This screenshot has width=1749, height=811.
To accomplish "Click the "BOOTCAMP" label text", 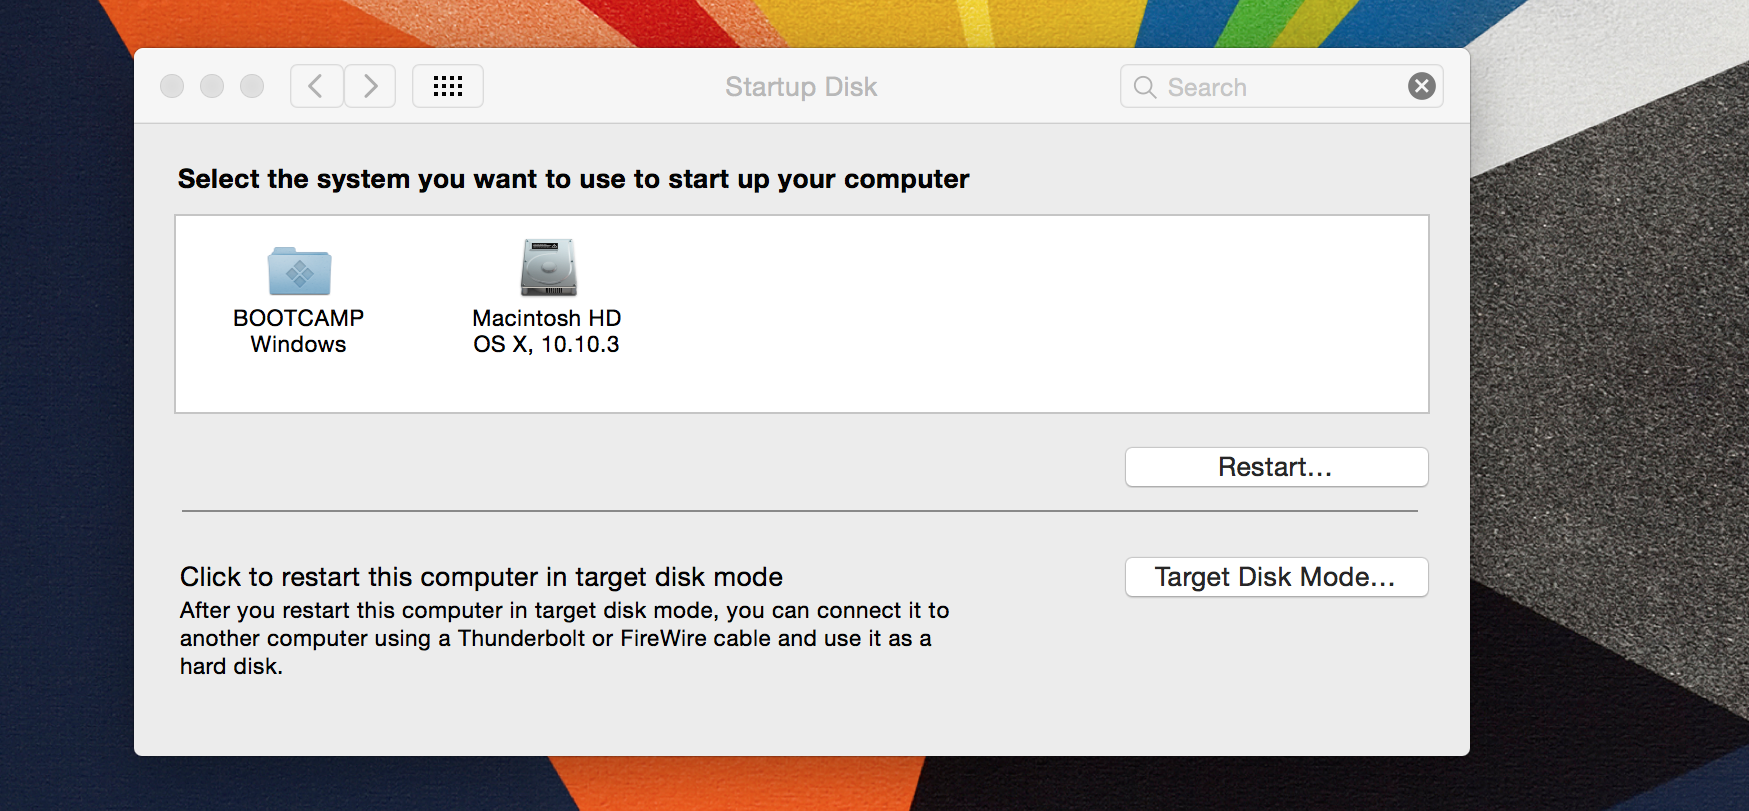I will tap(299, 318).
